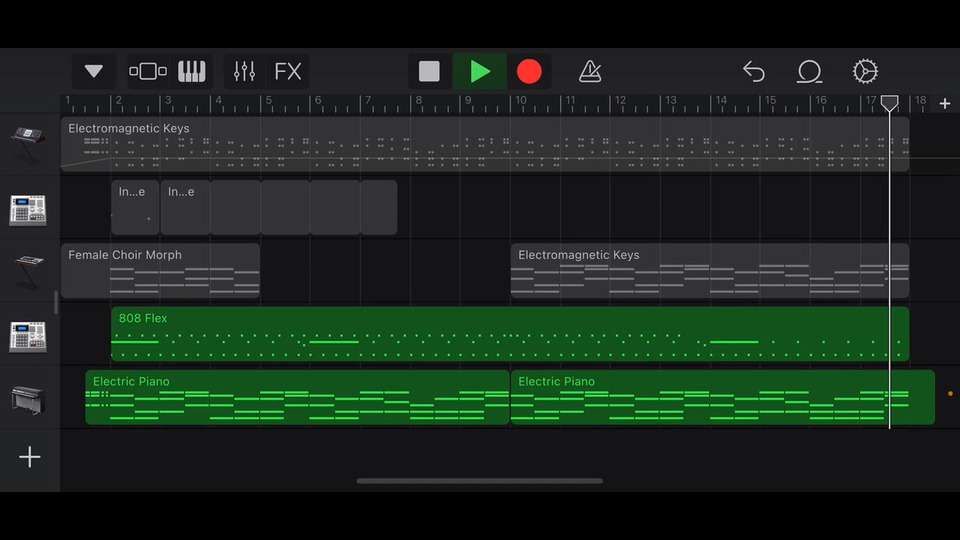Click bar 1 on the ruler
The height and width of the screenshot is (540, 960).
tap(67, 100)
